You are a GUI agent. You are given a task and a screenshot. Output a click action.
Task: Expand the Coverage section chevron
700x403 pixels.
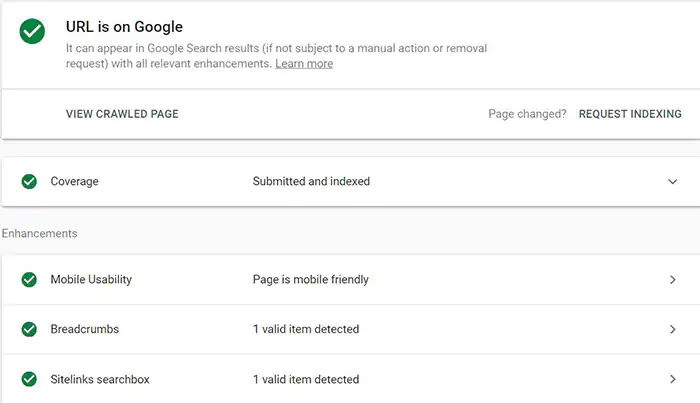(672, 182)
